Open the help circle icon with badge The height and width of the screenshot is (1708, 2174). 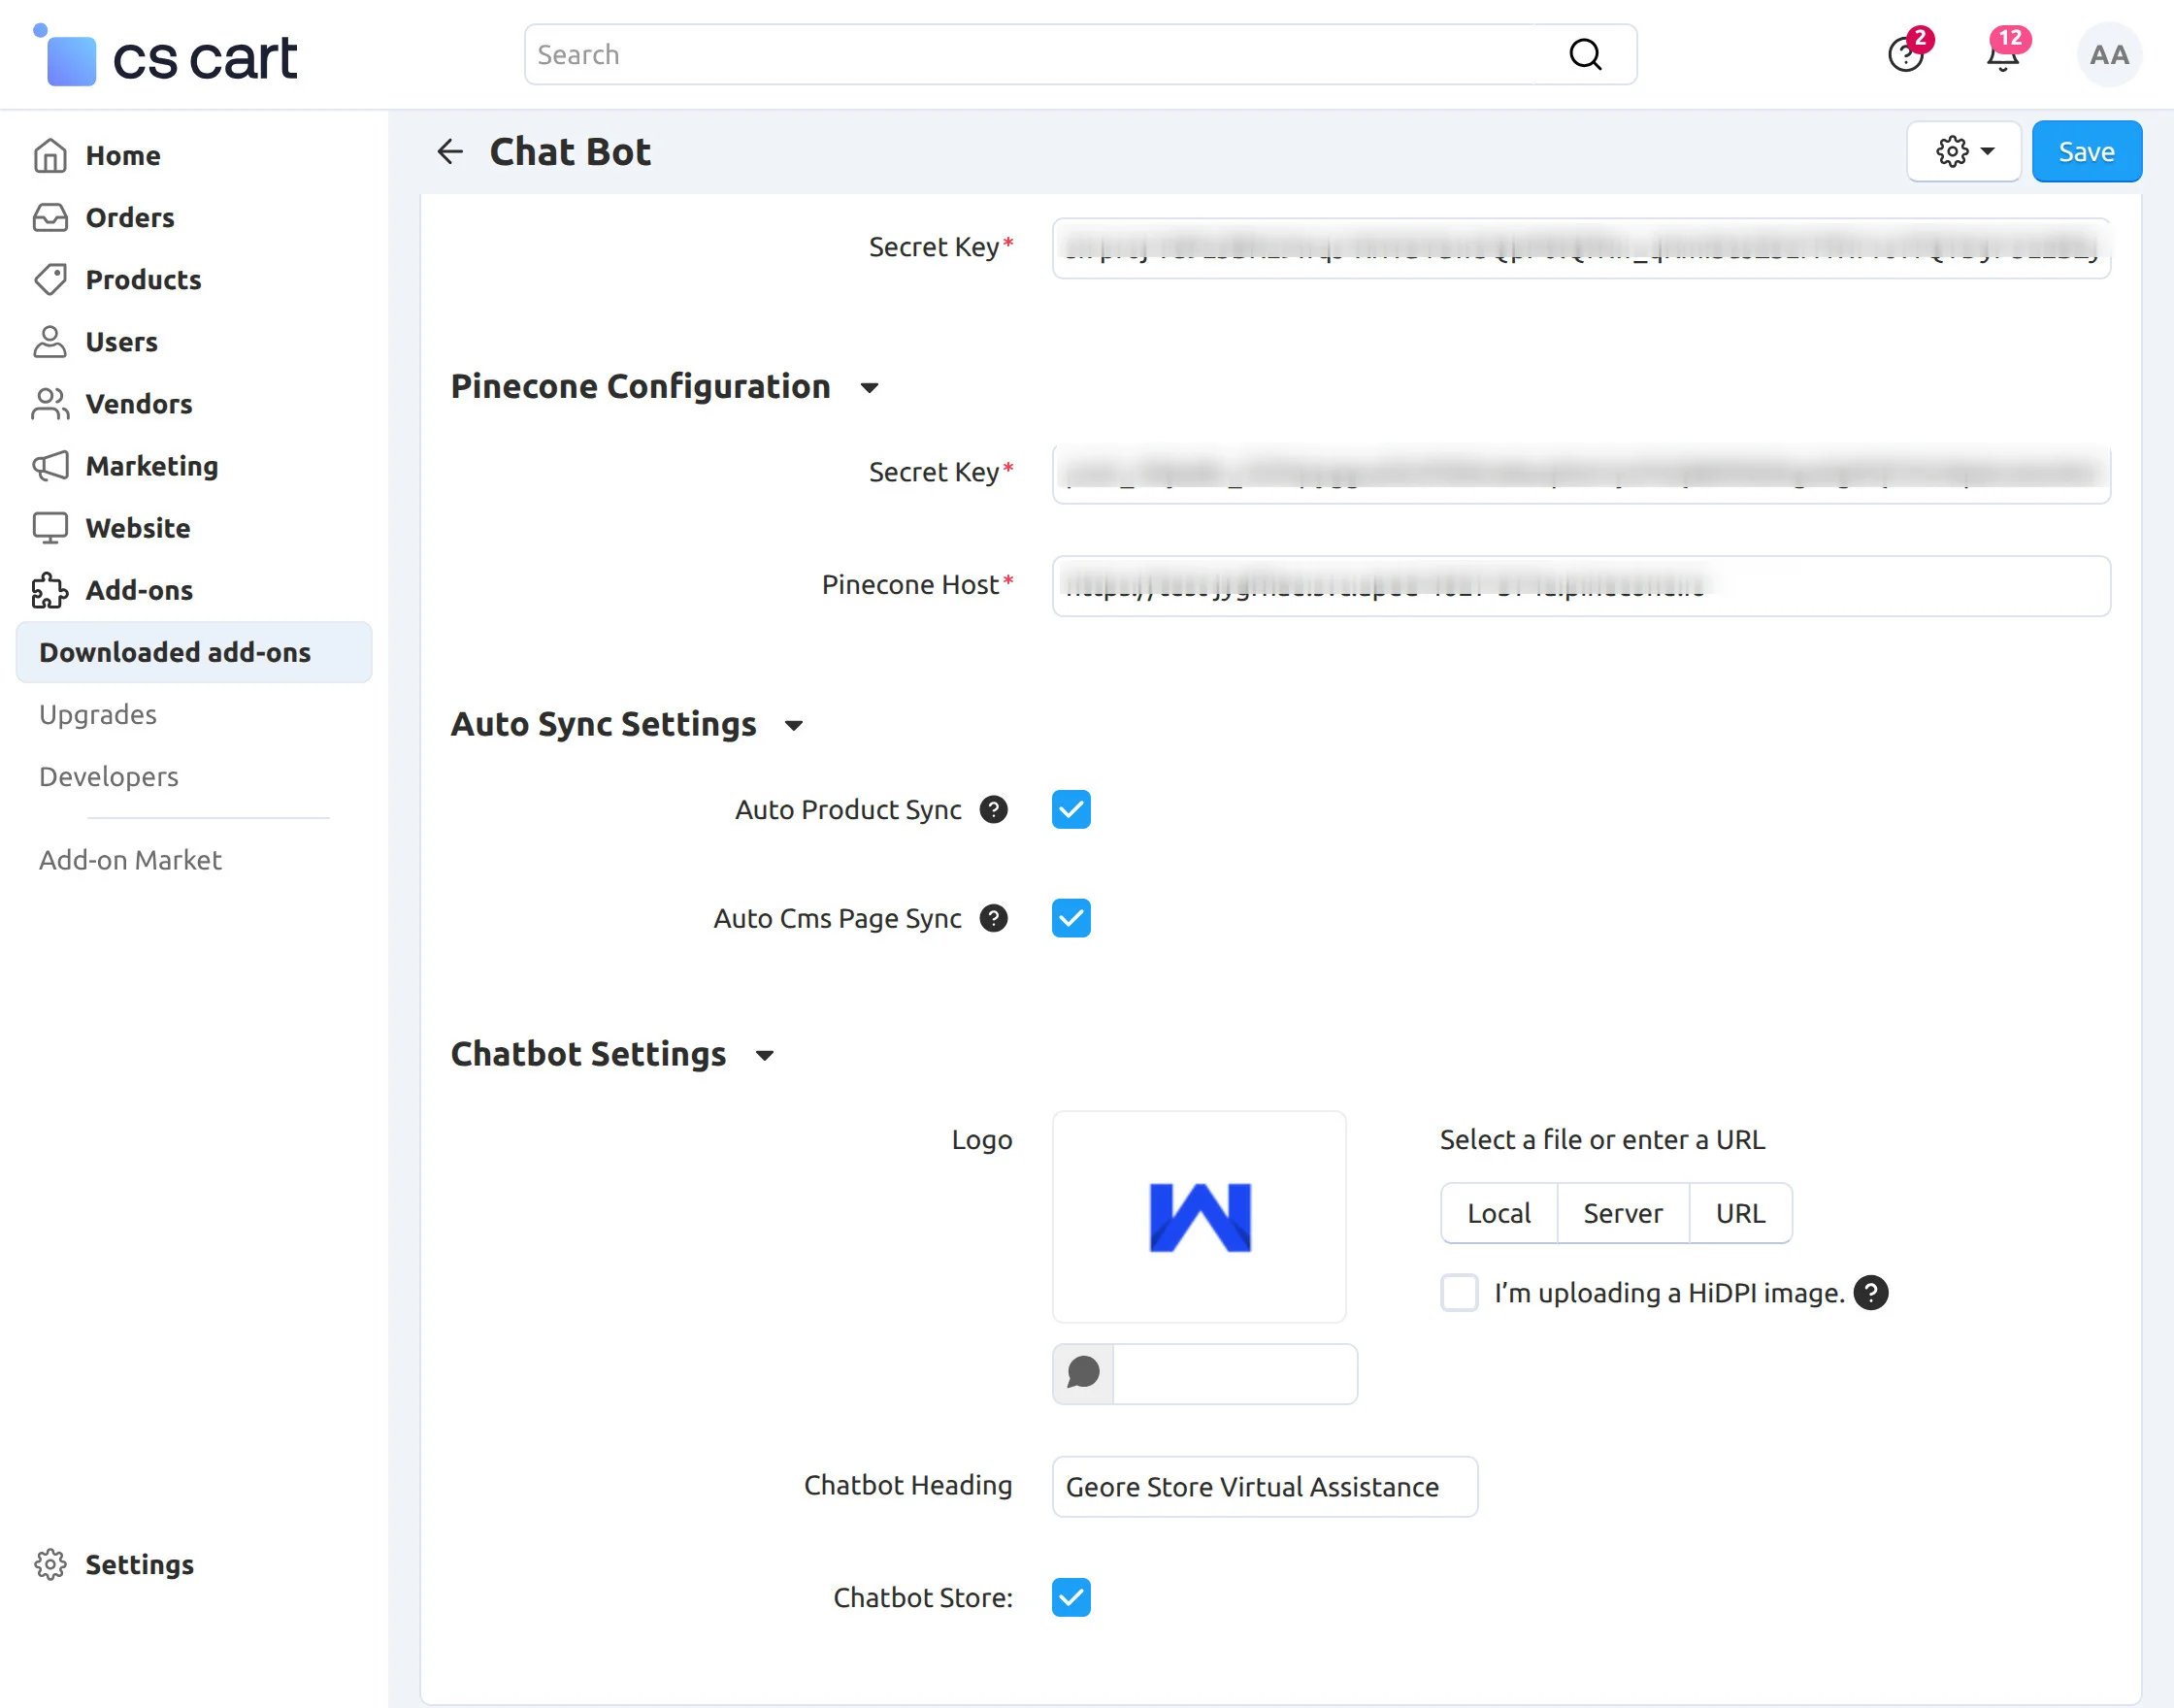[1905, 55]
